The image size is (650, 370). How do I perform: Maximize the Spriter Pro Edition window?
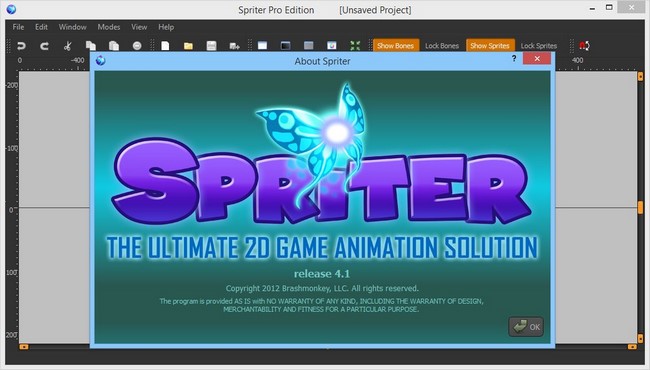click(609, 7)
